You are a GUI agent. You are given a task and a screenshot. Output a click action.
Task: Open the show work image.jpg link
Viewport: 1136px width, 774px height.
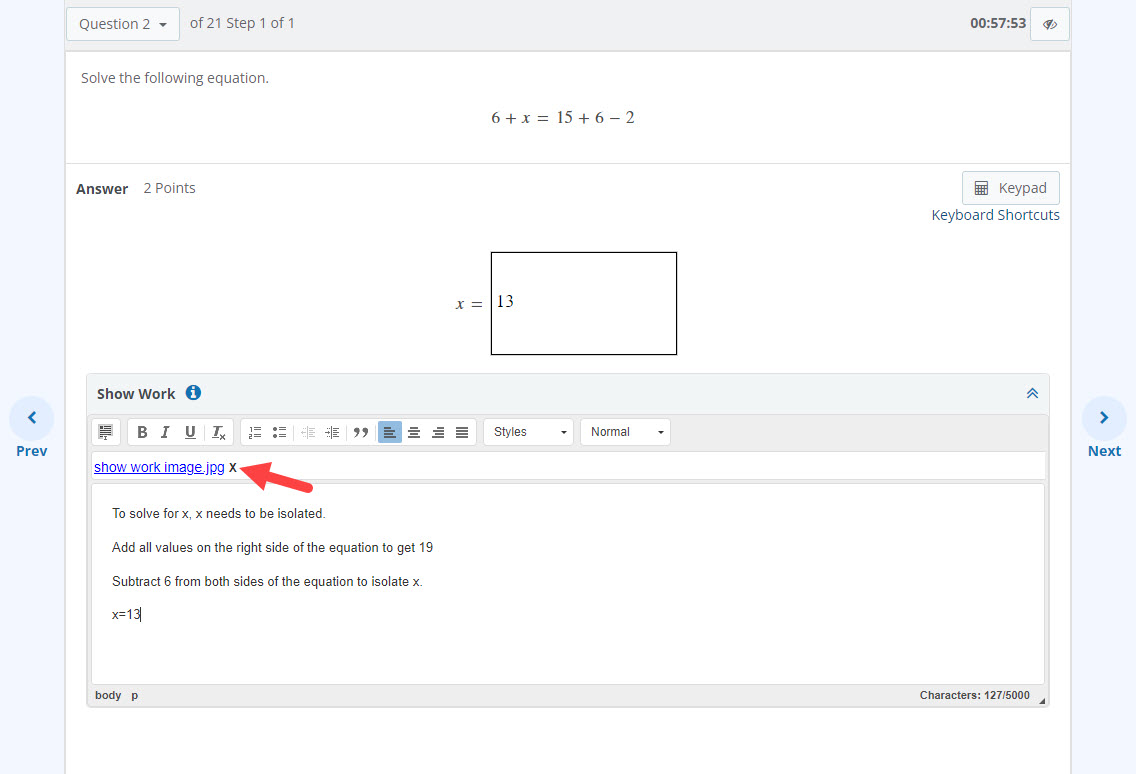(159, 467)
